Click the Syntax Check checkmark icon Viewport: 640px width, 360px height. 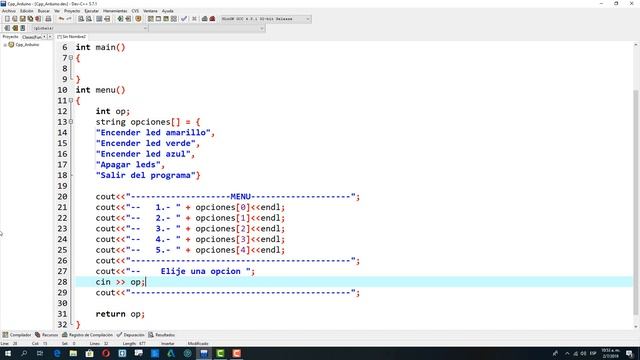[184, 19]
